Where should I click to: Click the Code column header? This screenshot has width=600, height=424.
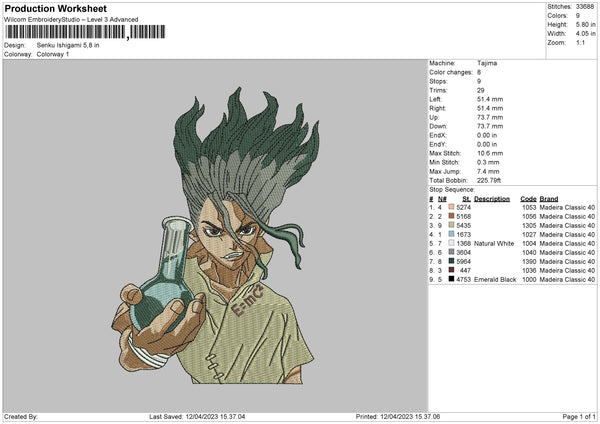pyautogui.click(x=528, y=199)
